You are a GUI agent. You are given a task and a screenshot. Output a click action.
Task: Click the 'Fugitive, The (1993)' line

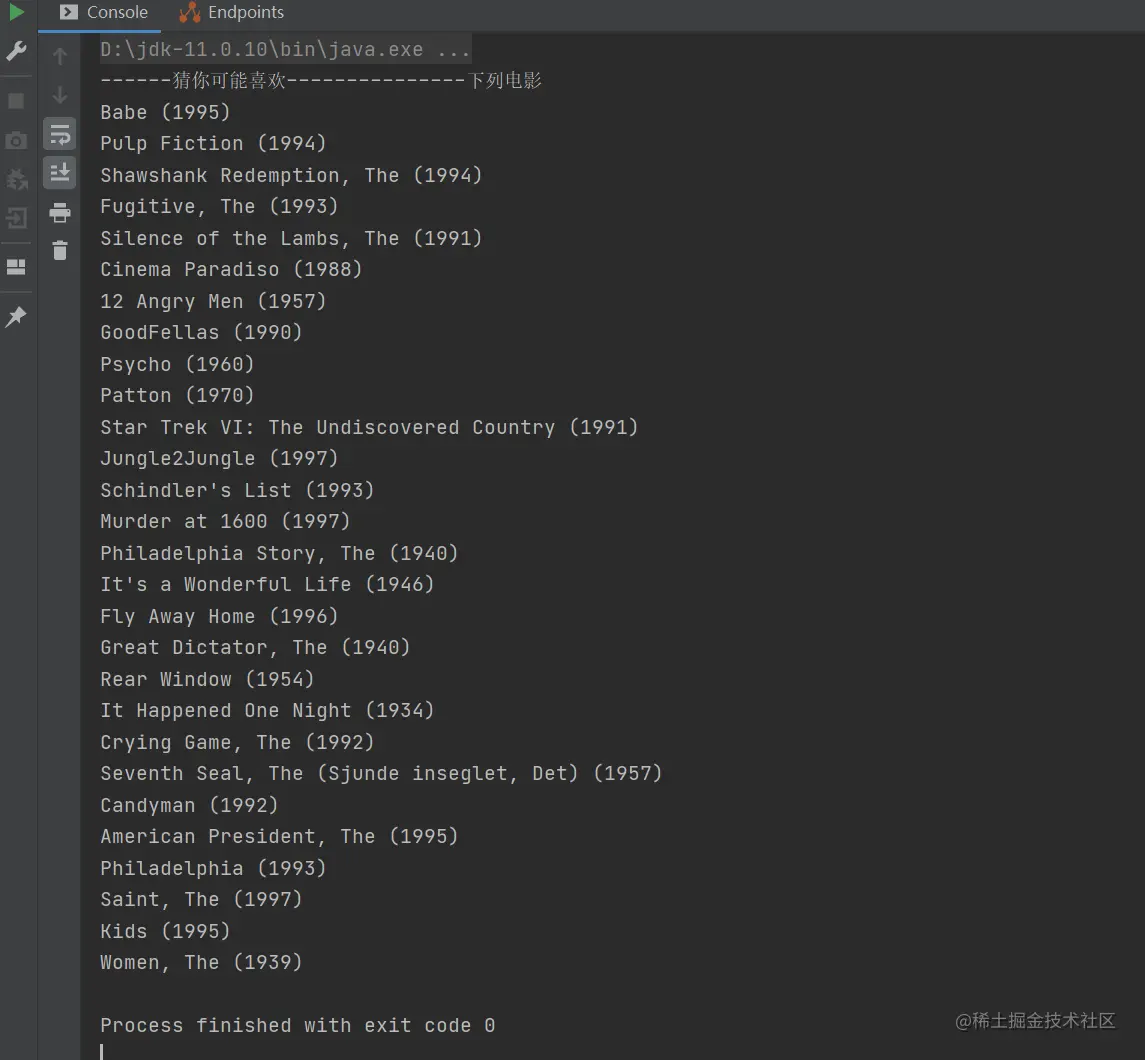pos(219,207)
